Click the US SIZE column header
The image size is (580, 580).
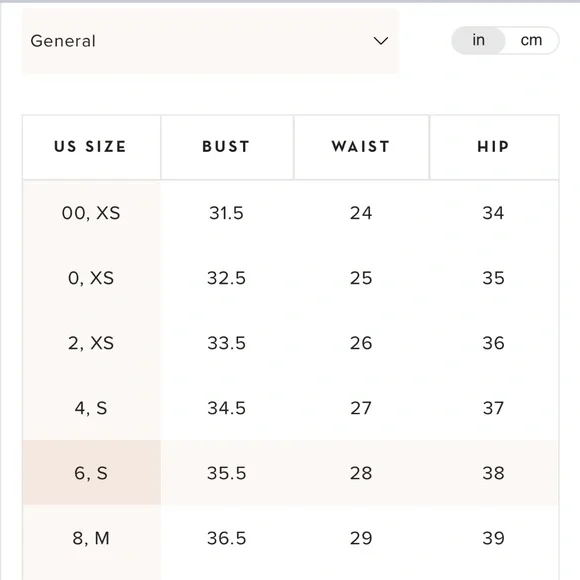coord(91,147)
